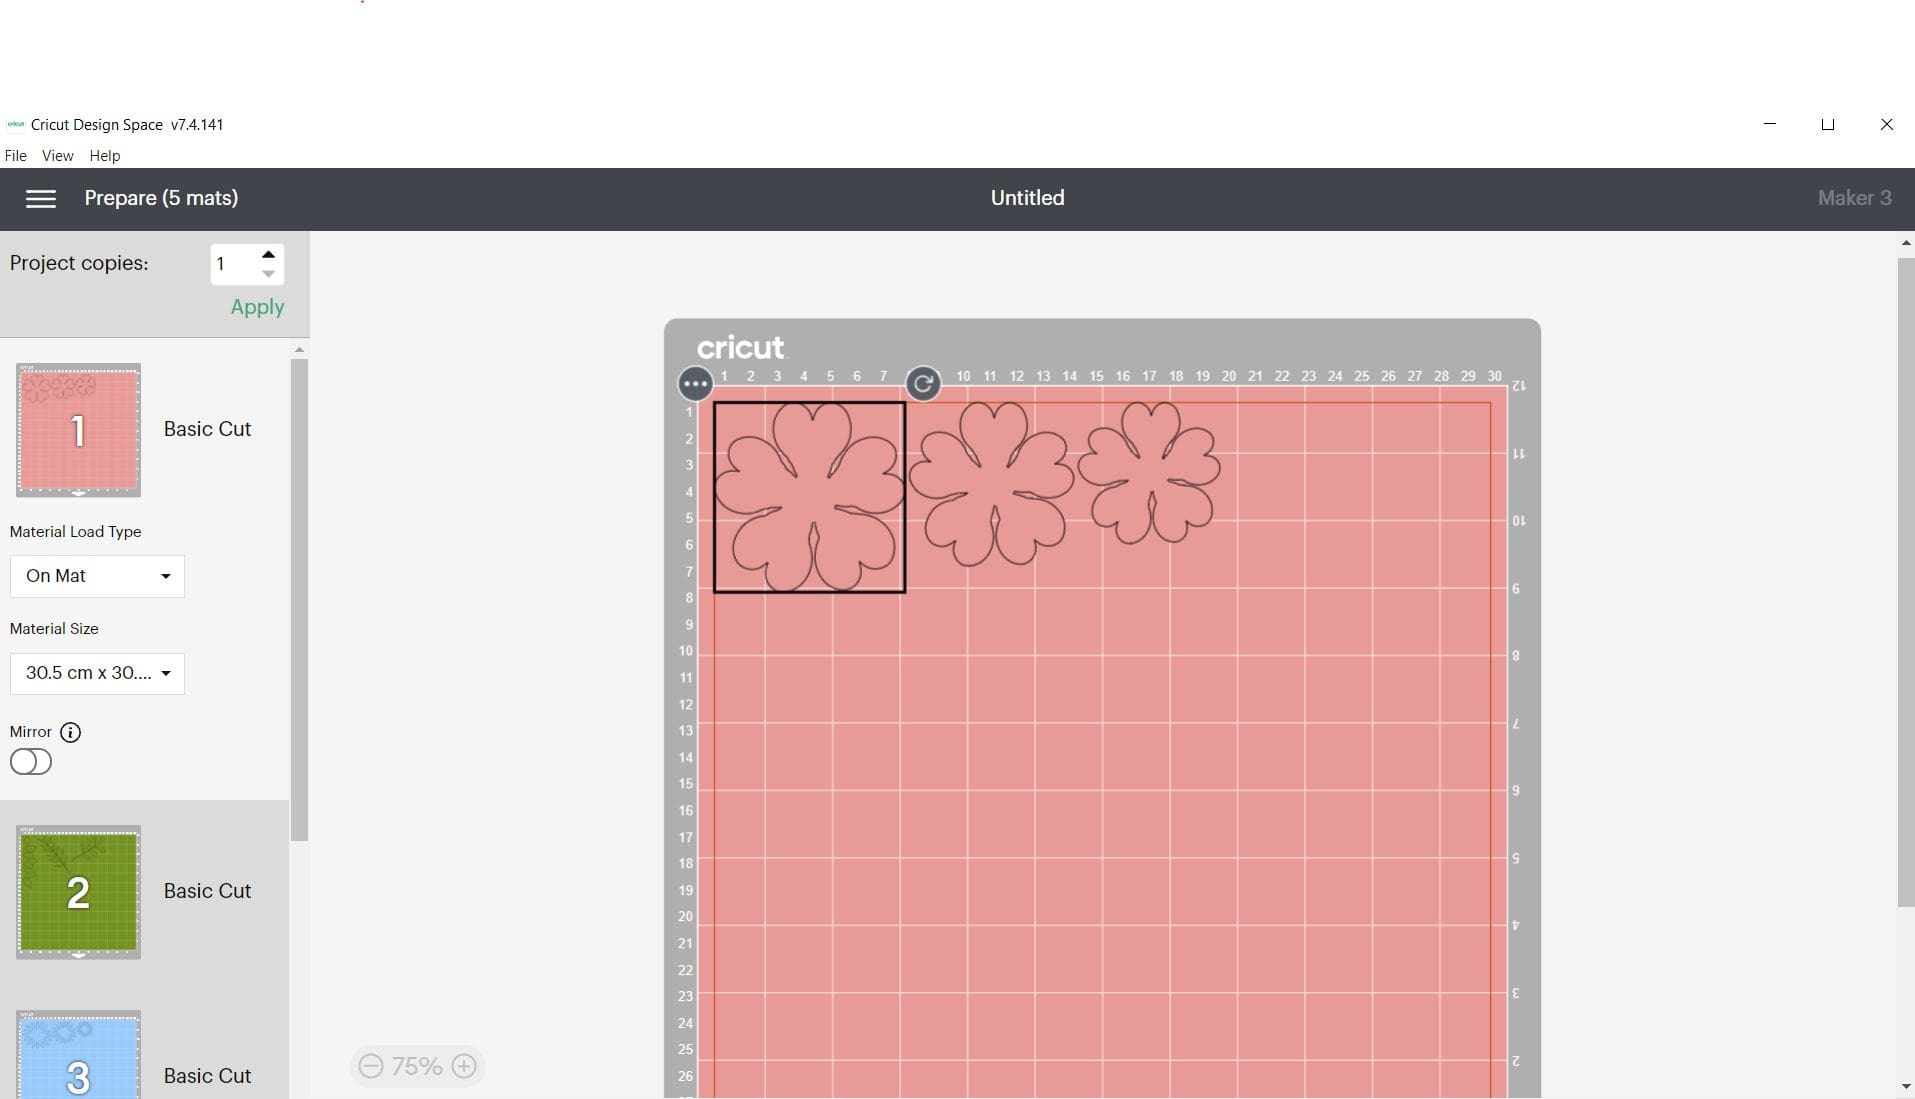Image resolution: width=1915 pixels, height=1099 pixels.
Task: Open the hamburger menu in header
Action: point(40,198)
